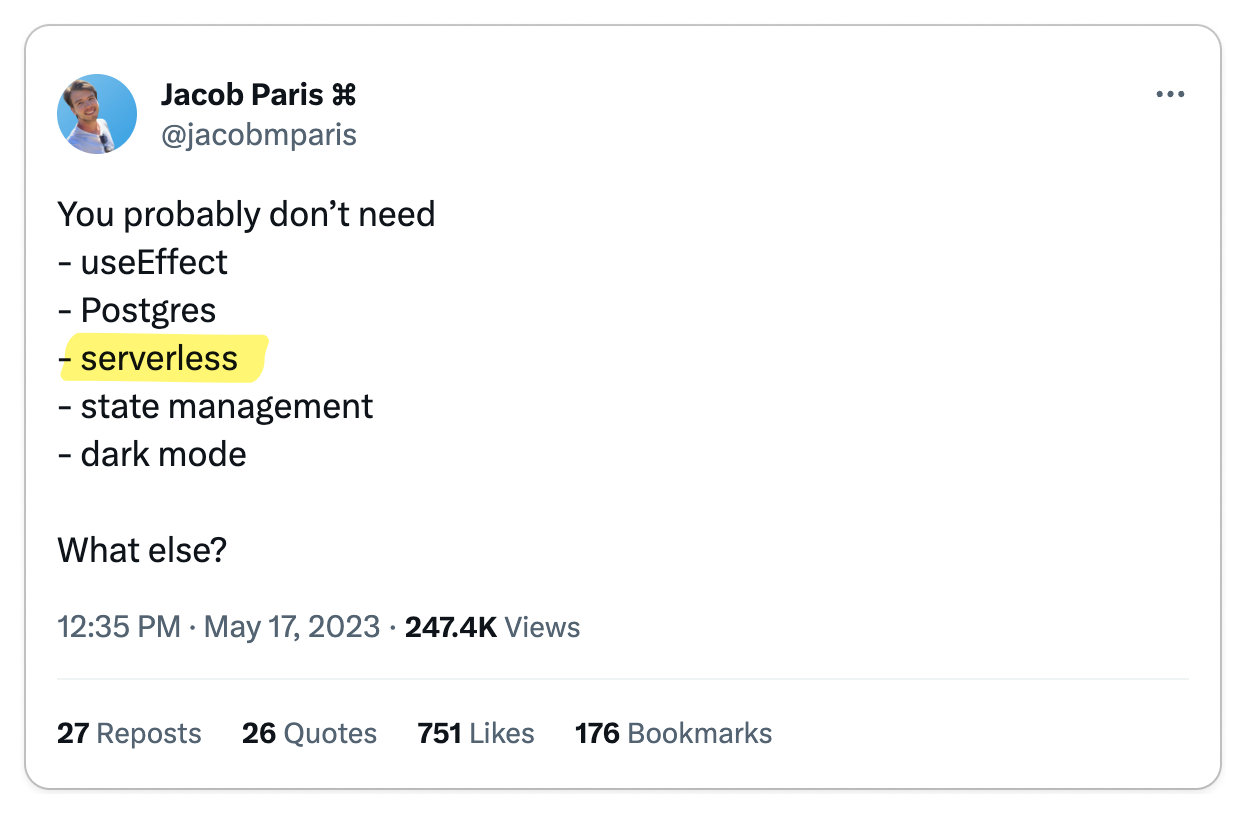Click the "What else?" question text
The image size is (1246, 814).
click(142, 550)
